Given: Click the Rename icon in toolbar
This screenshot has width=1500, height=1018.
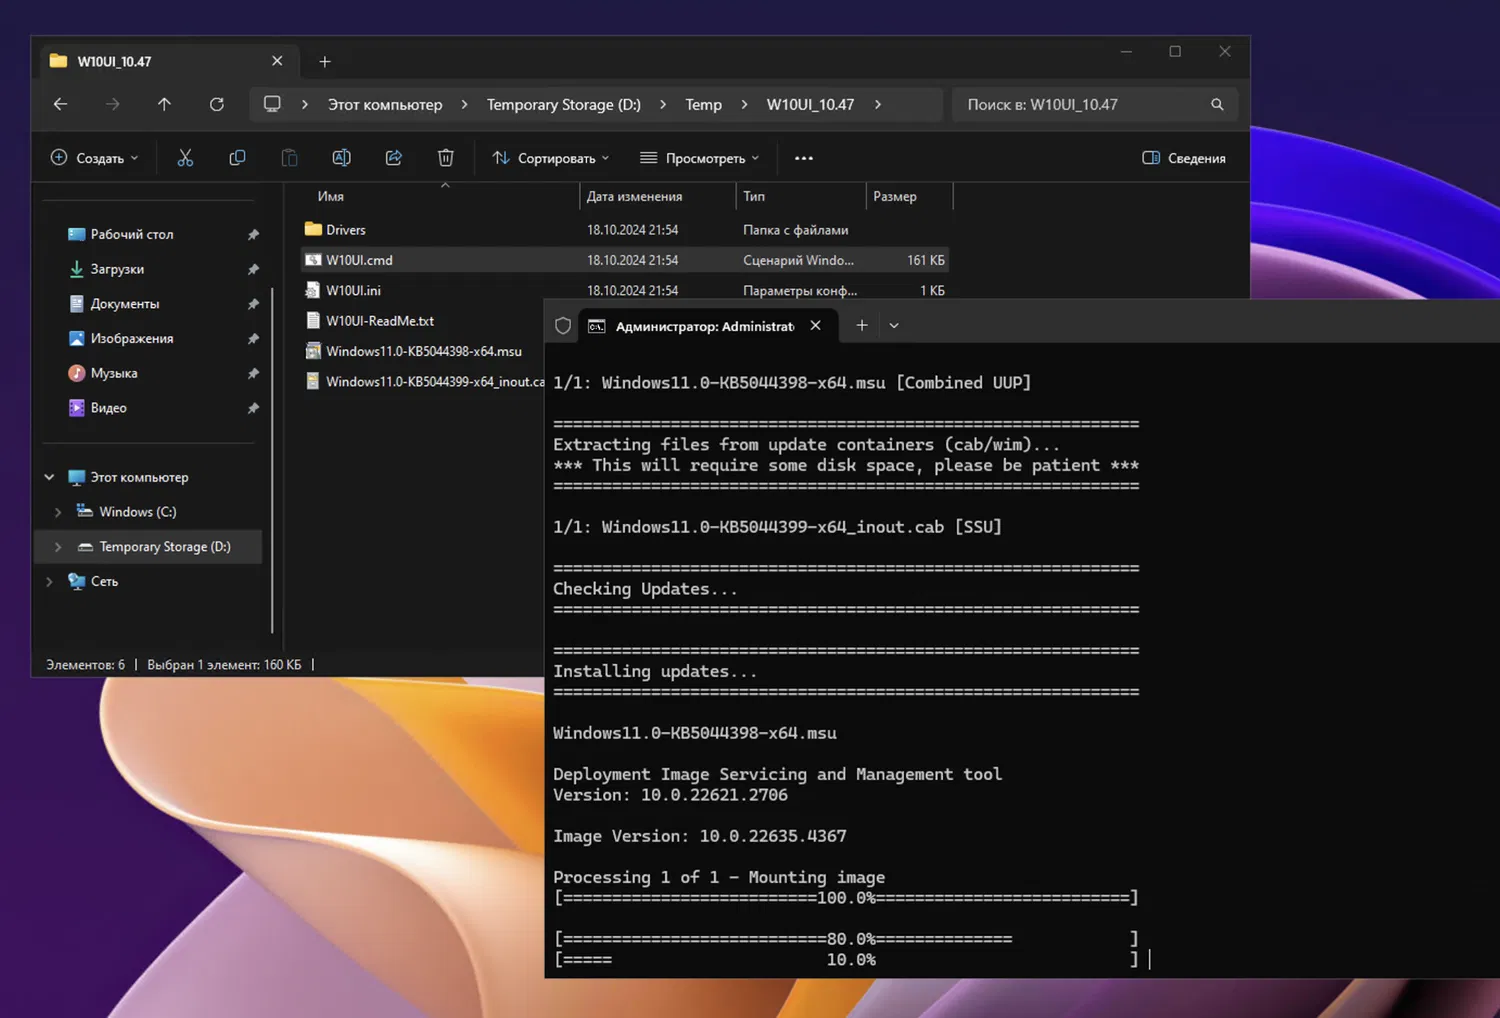Looking at the screenshot, I should pyautogui.click(x=341, y=158).
